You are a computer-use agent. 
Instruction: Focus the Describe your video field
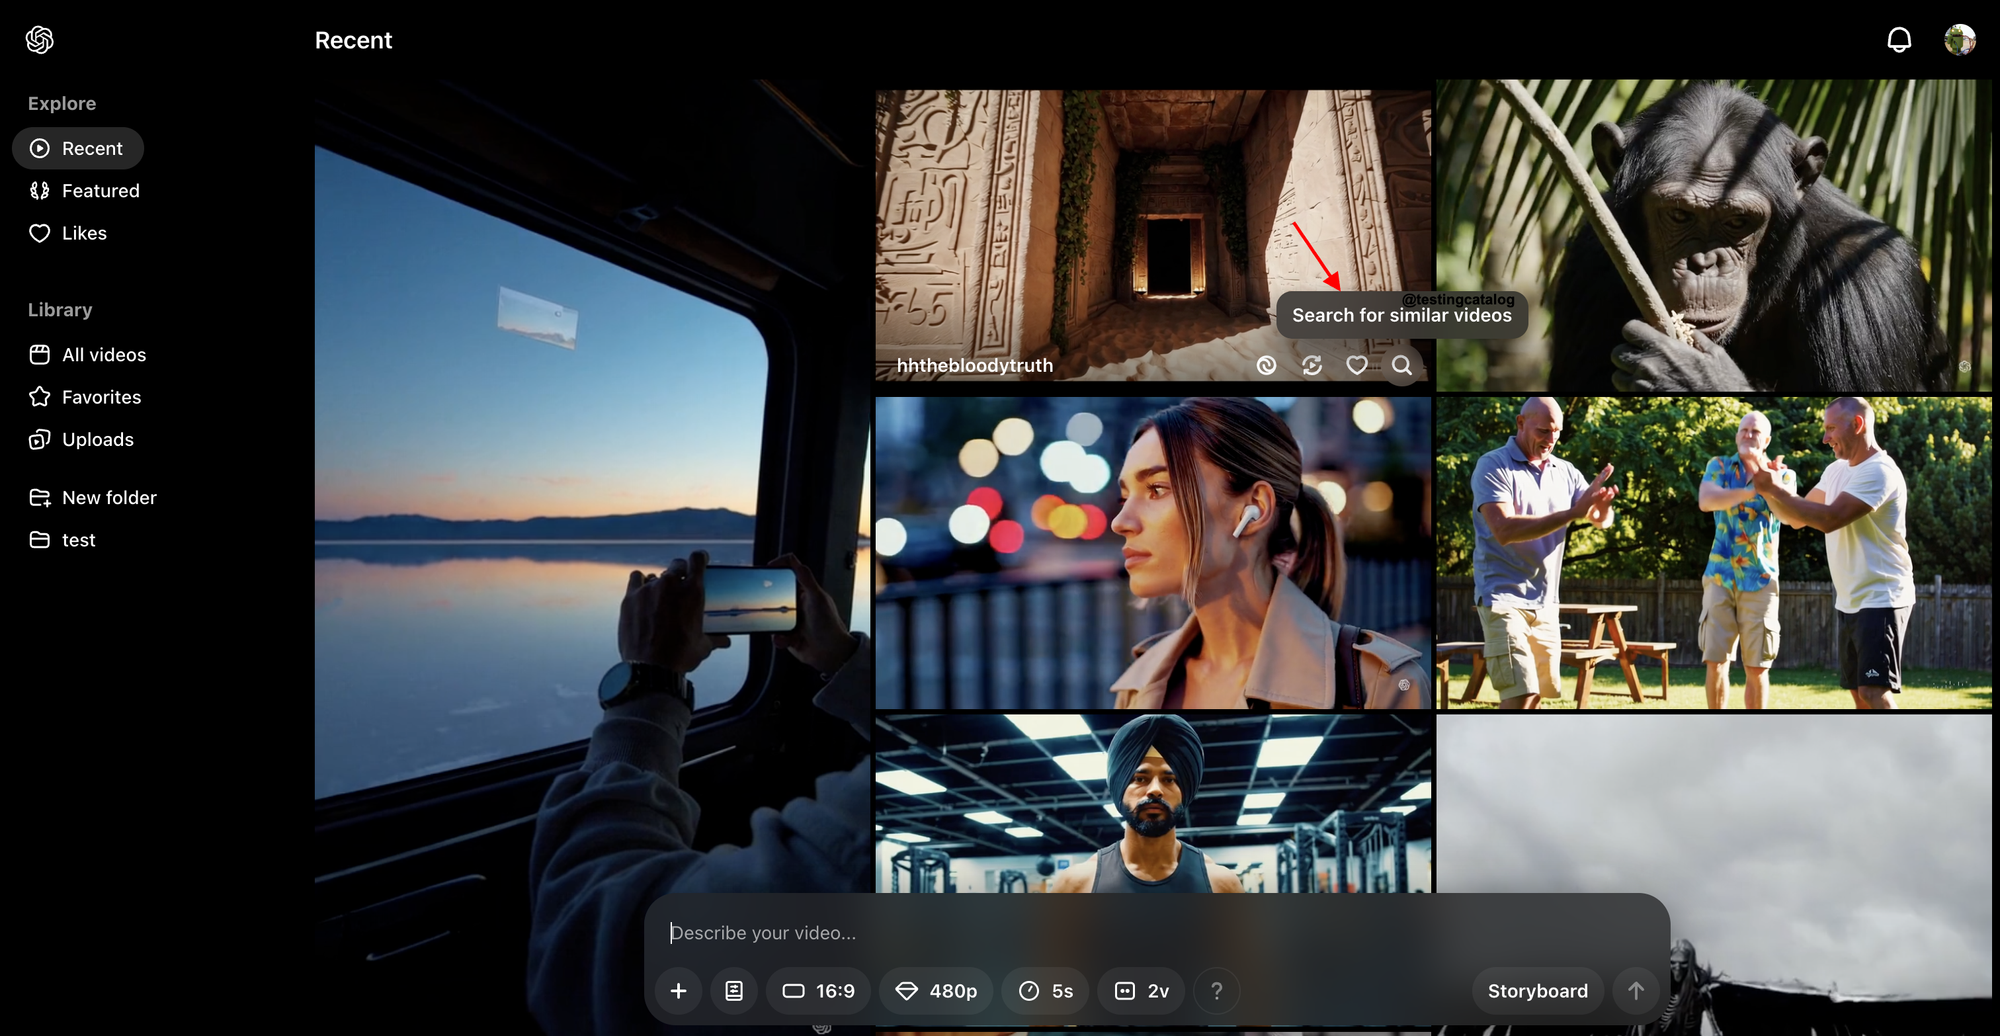click(1157, 933)
